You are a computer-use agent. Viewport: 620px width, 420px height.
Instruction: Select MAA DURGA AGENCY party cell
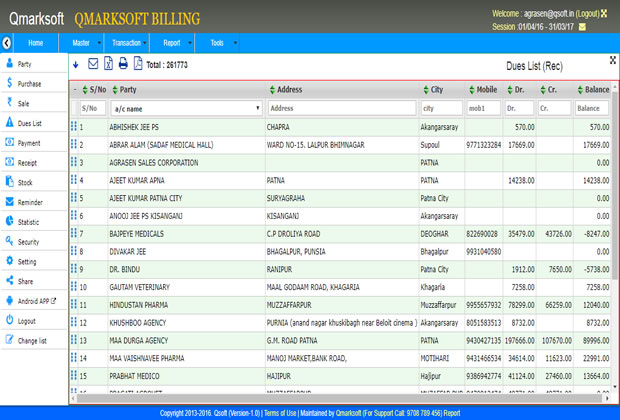[187, 341]
